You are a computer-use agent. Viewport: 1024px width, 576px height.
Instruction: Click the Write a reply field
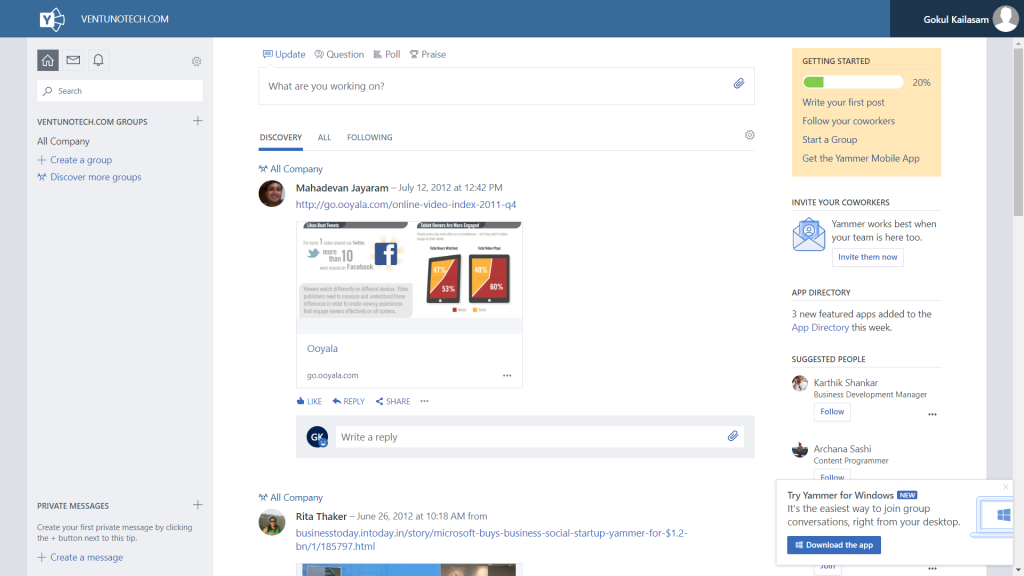(x=539, y=437)
